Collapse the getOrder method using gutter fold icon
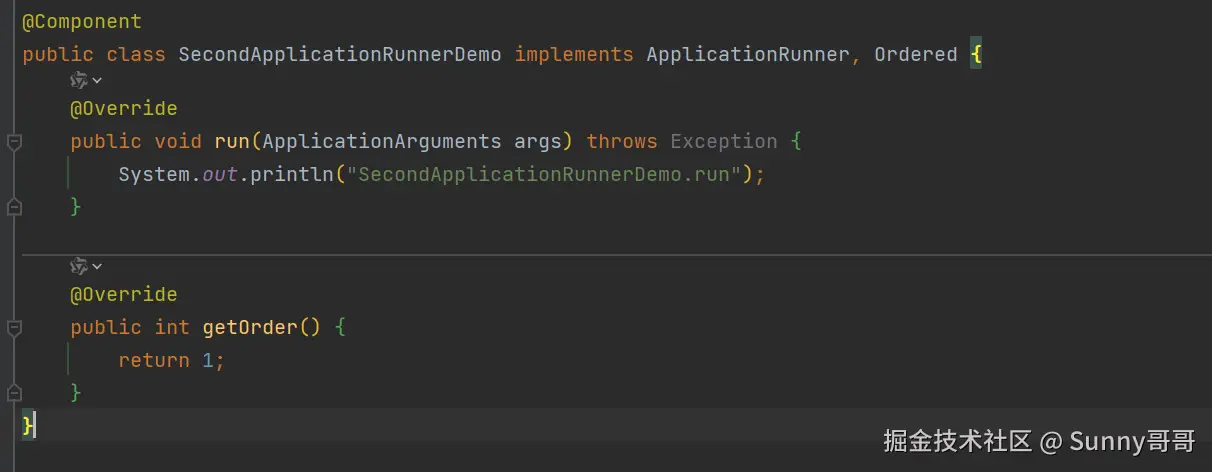 pyautogui.click(x=14, y=328)
